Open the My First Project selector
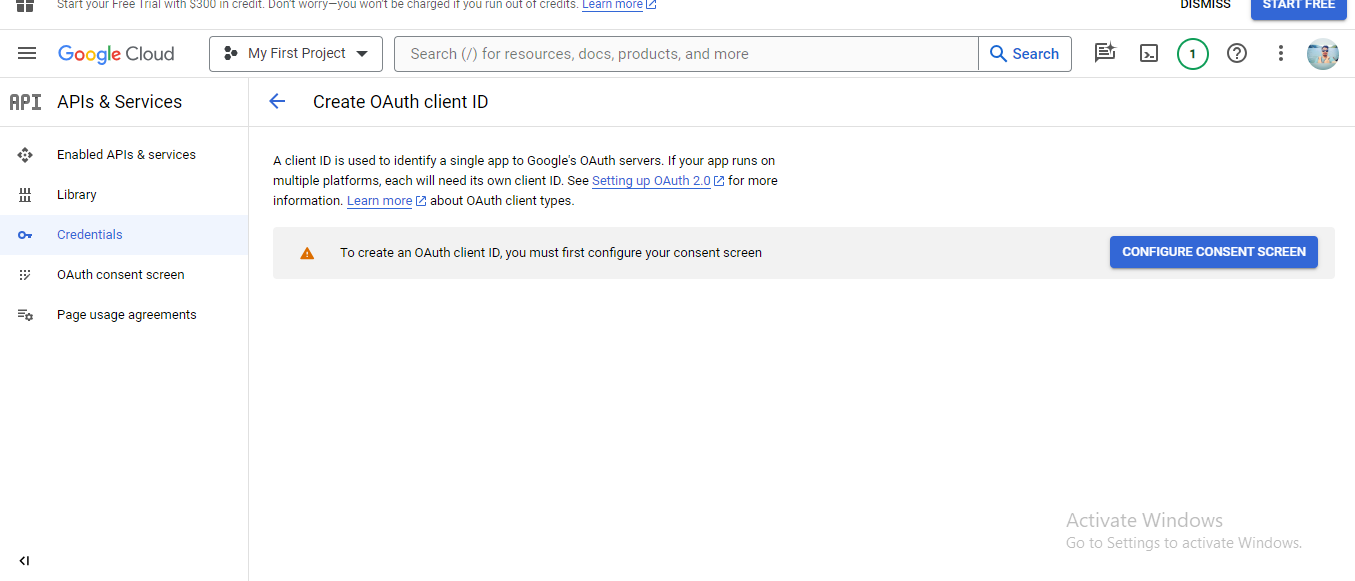This screenshot has width=1355, height=581. click(x=296, y=54)
